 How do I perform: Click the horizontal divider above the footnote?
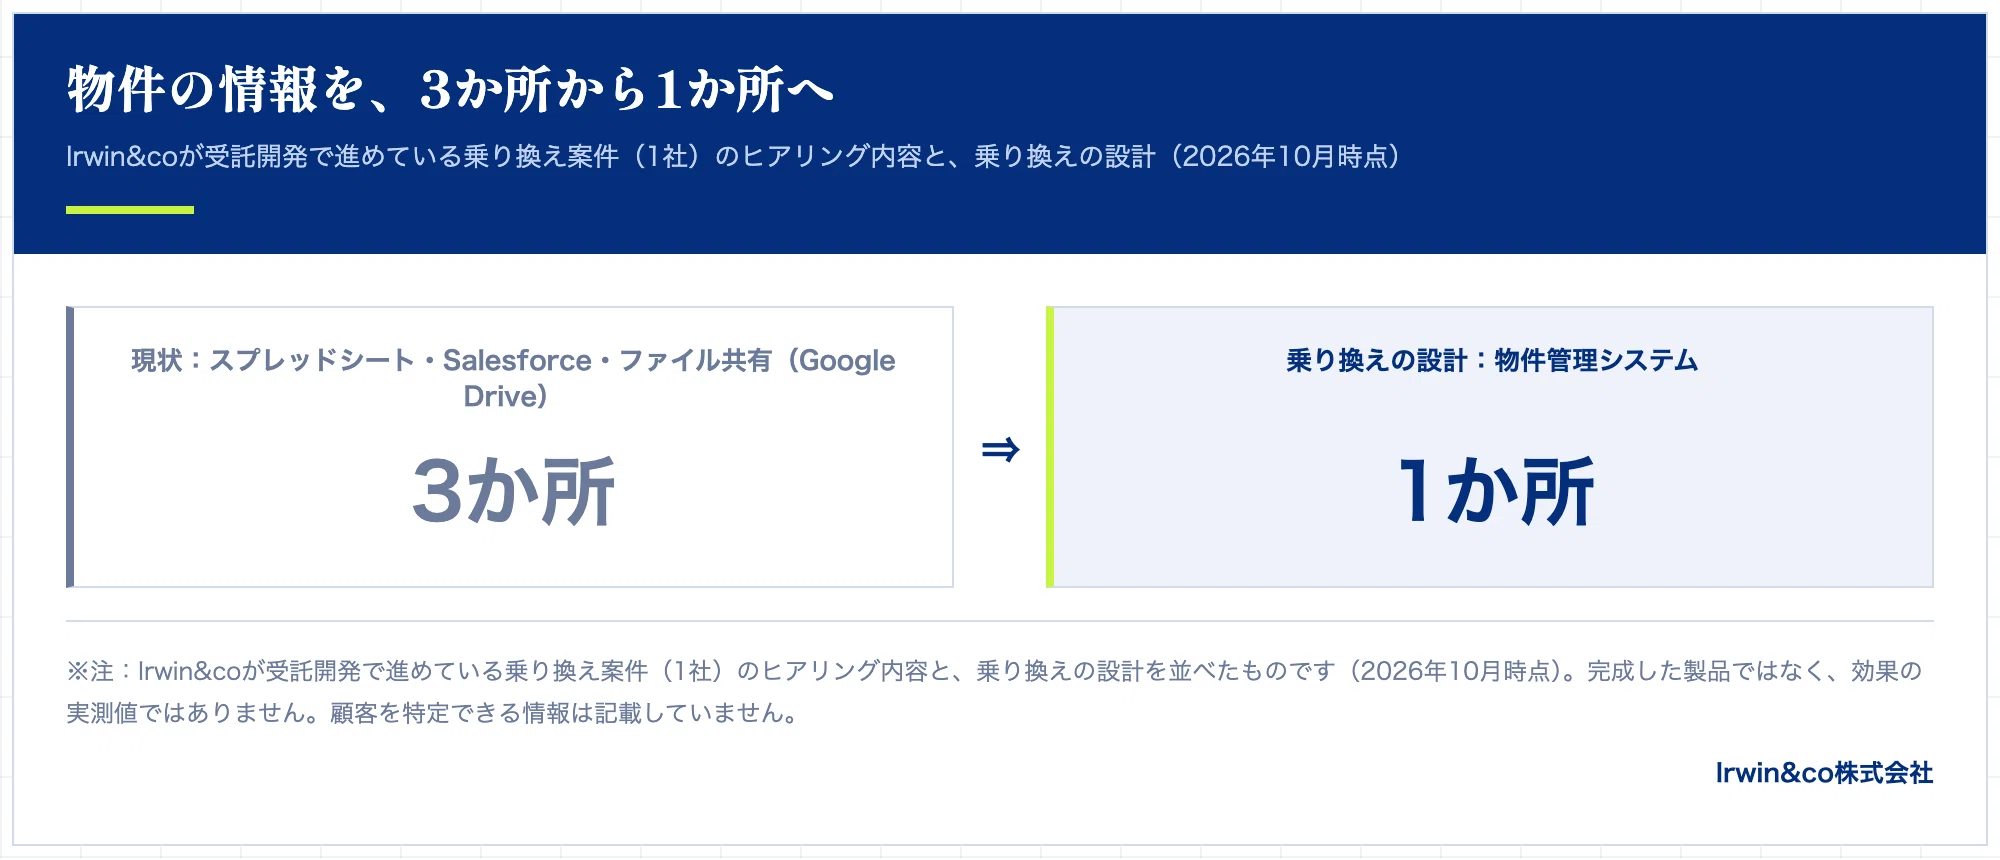(1000, 621)
